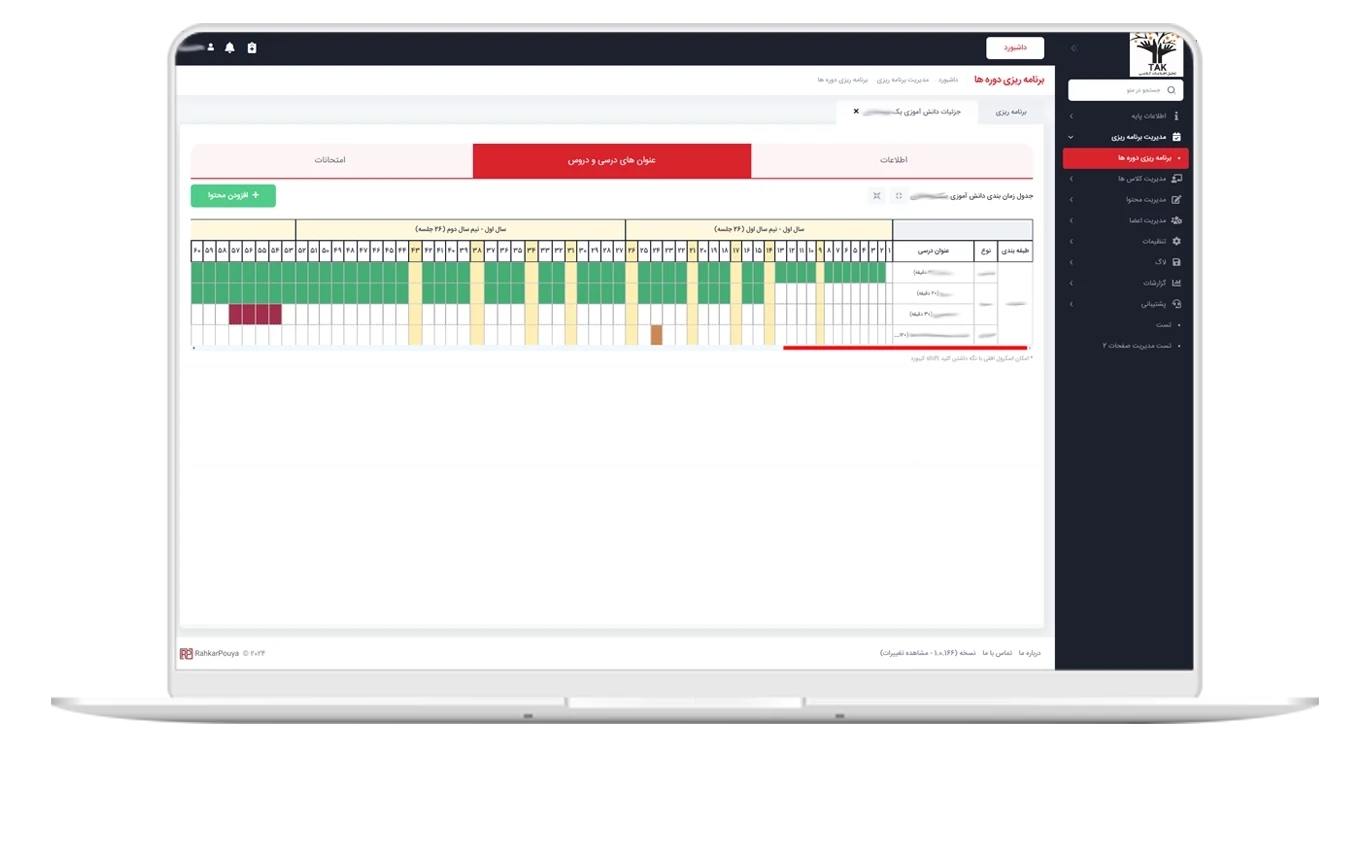Open the اطلاعات tab
This screenshot has width=1366, height=850.
892,161
